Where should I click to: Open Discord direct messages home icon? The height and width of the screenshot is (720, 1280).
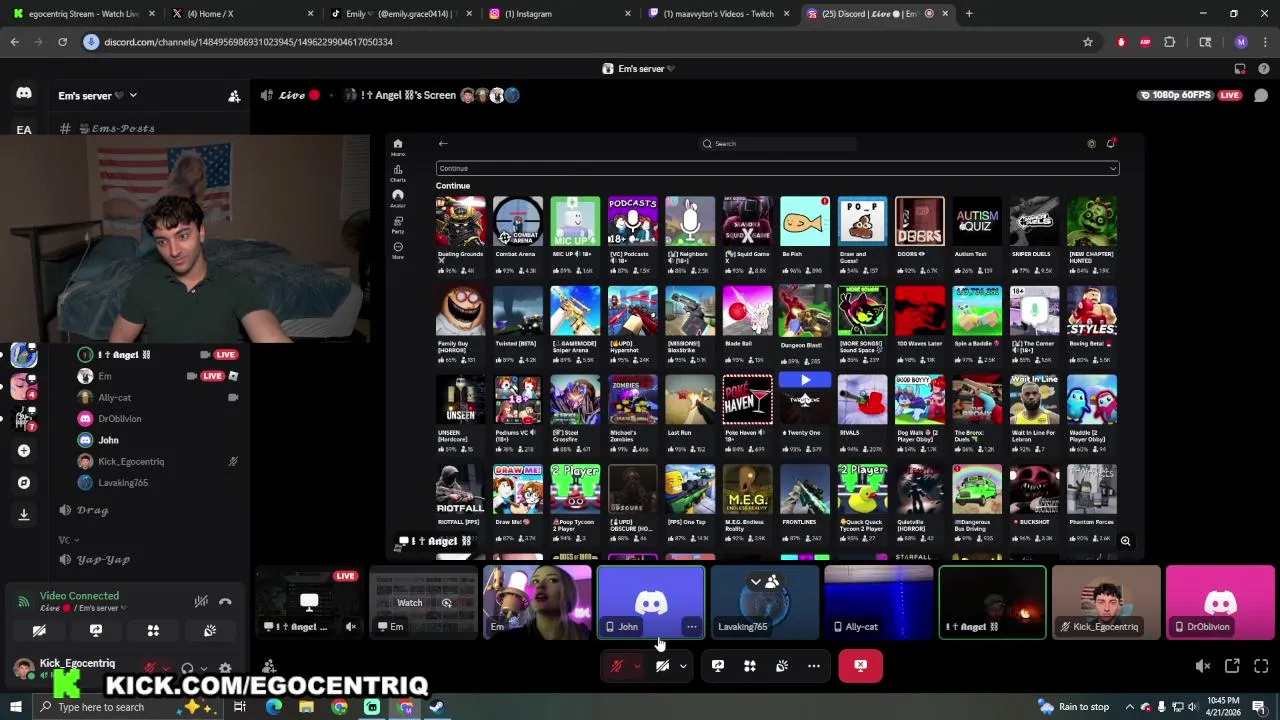click(24, 93)
